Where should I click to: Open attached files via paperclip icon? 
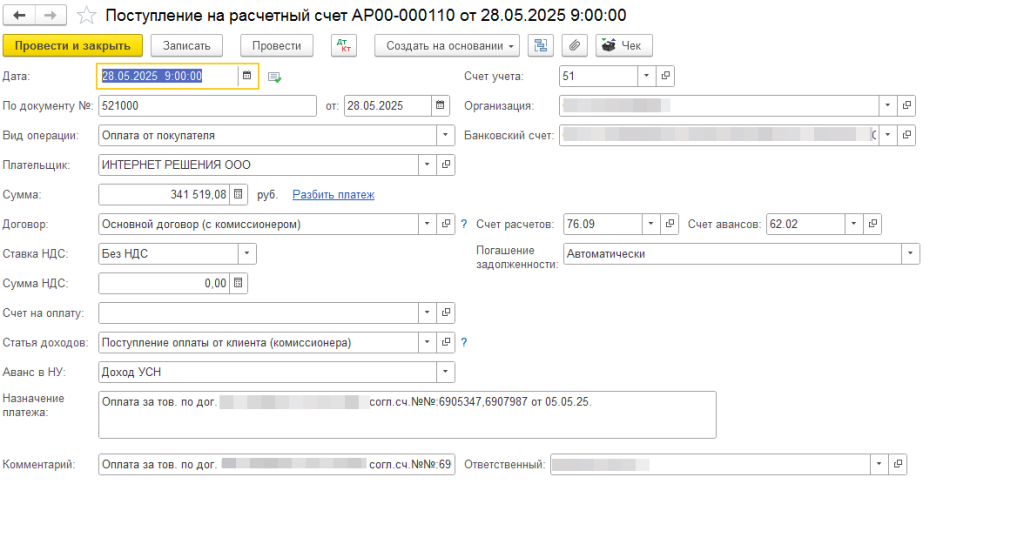[574, 45]
